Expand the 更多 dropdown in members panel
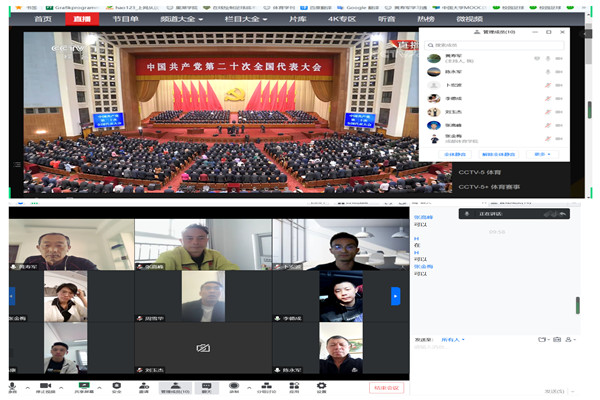This screenshot has height=400, width=600. 541,154
